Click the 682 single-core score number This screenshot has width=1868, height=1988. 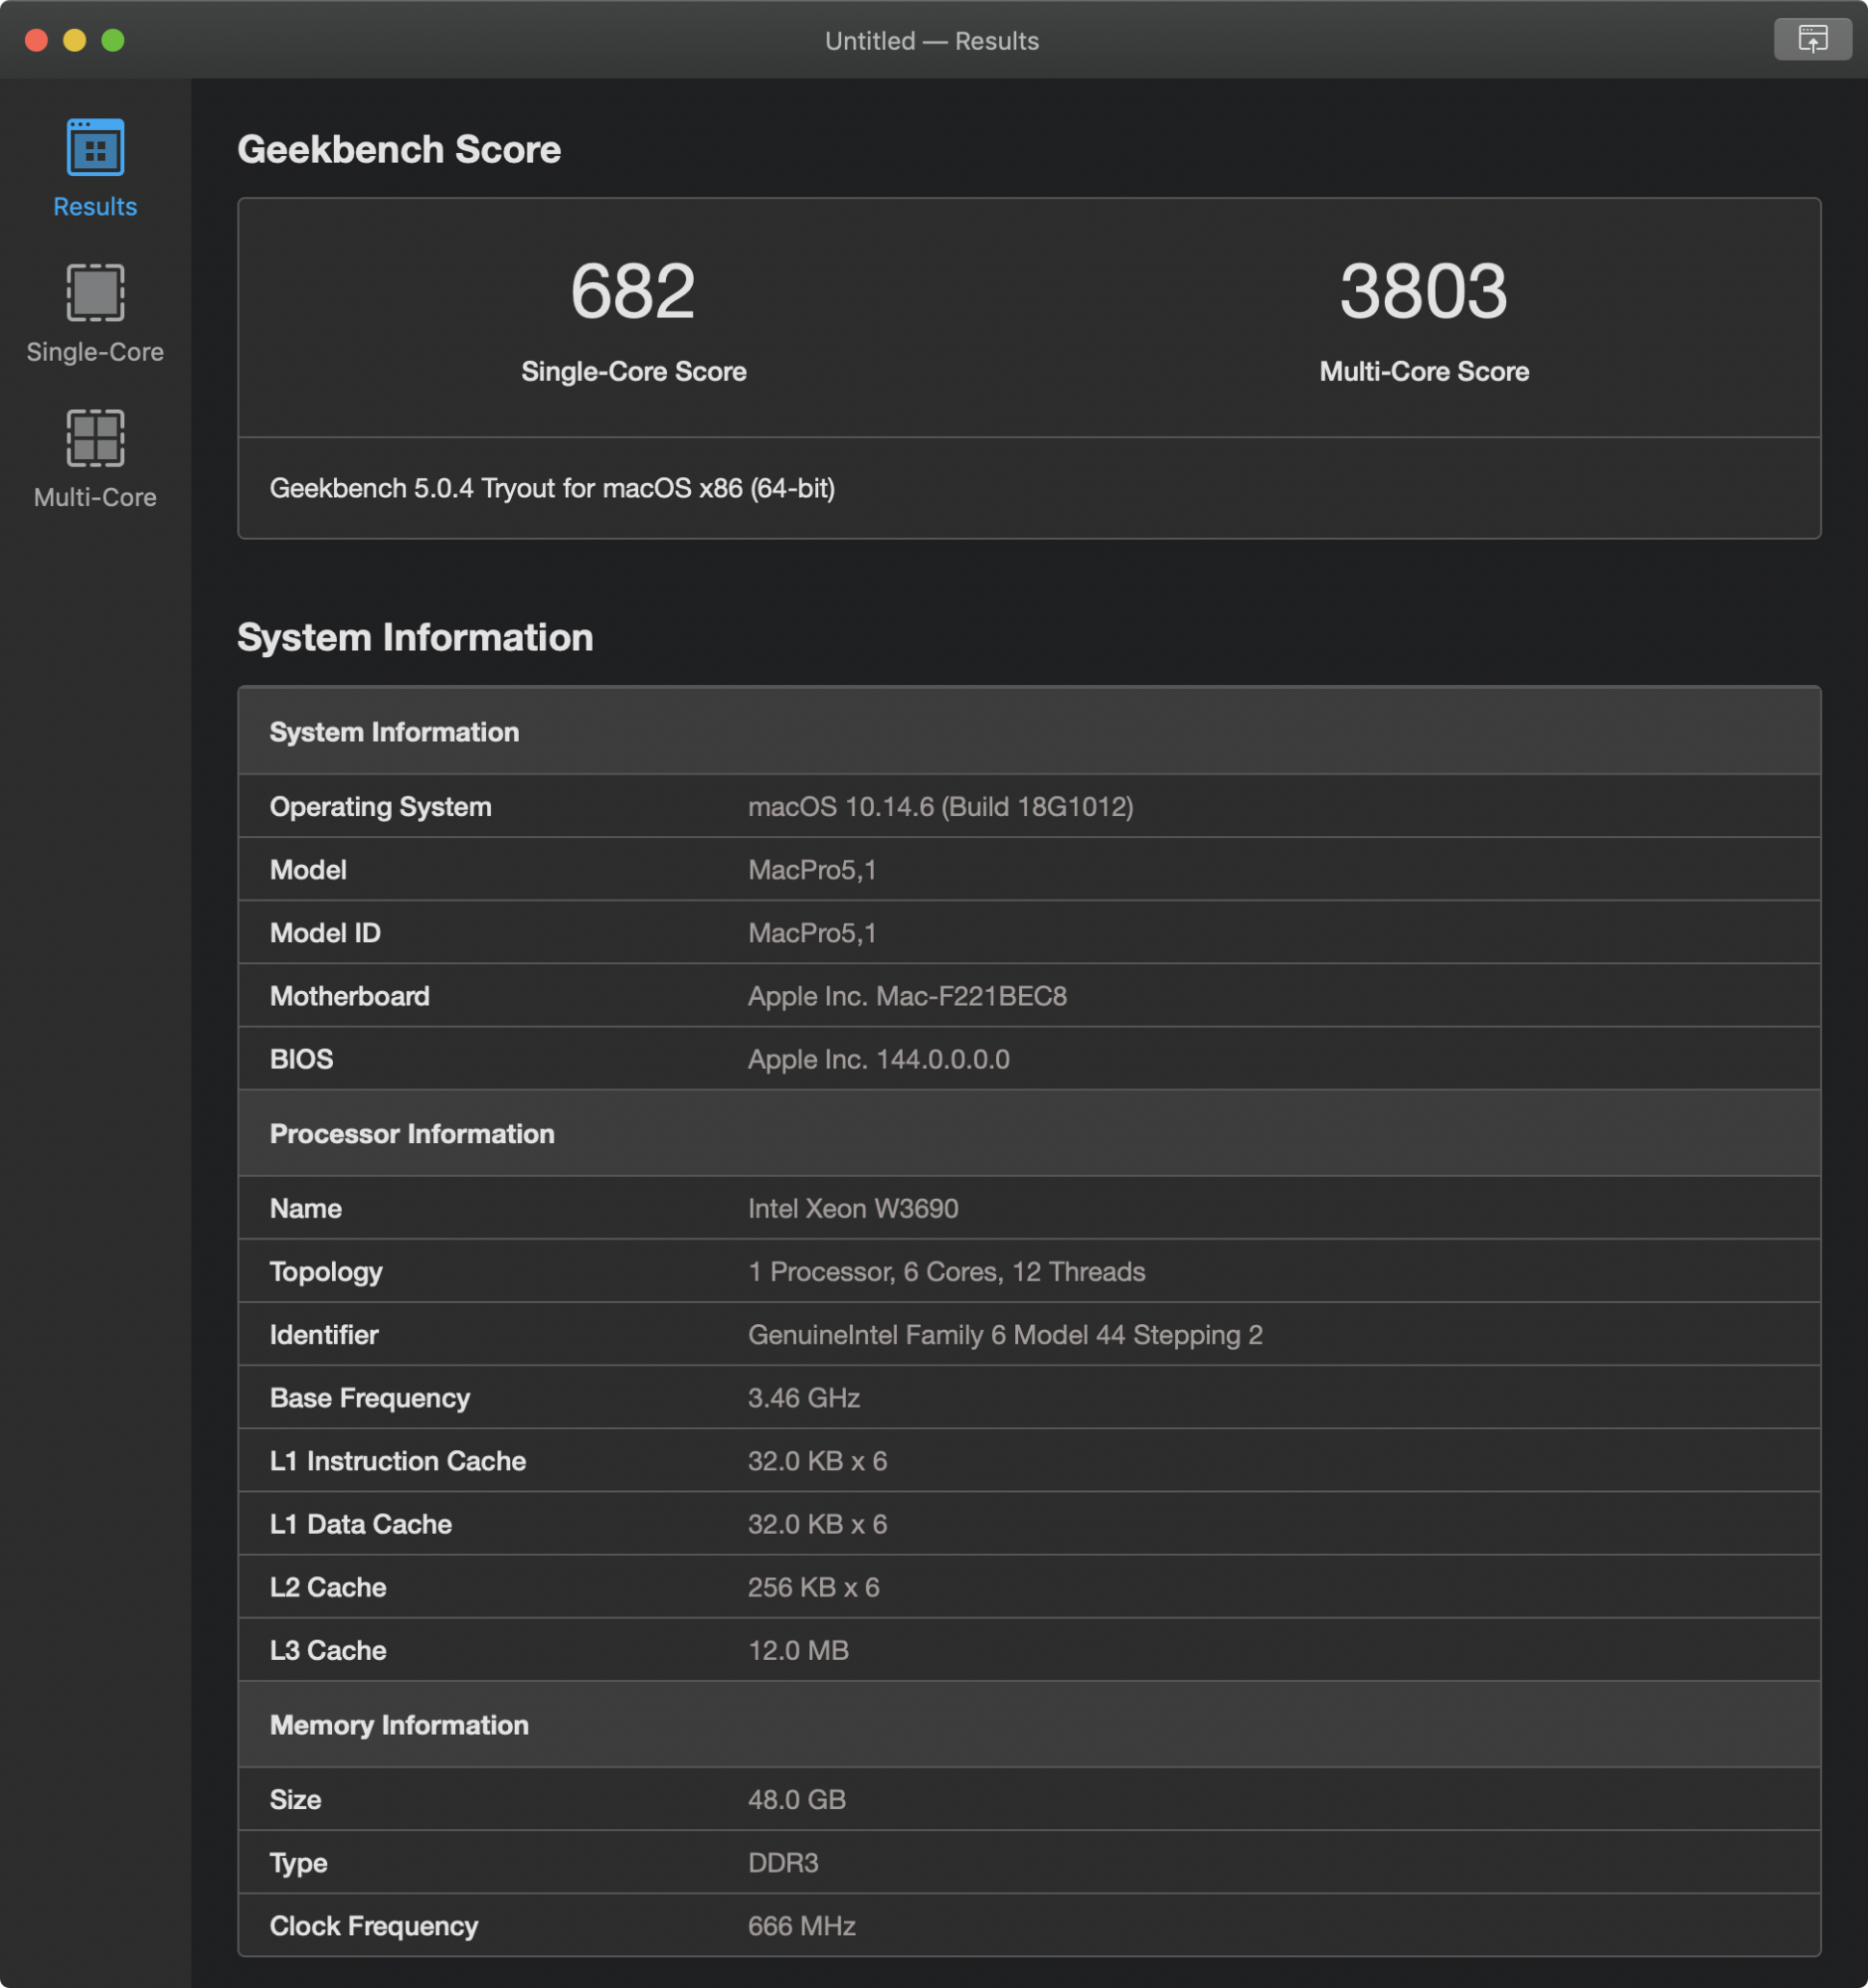coord(633,291)
